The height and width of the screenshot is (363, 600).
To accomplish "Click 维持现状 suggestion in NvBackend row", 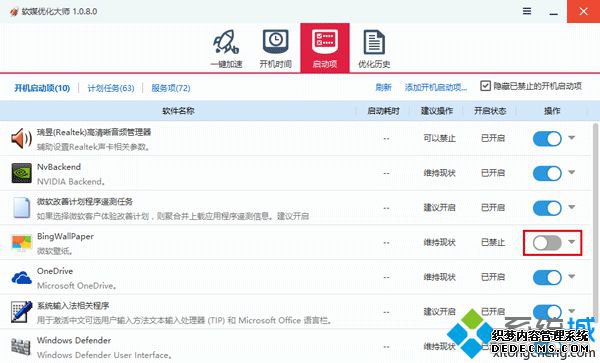I will (x=439, y=173).
